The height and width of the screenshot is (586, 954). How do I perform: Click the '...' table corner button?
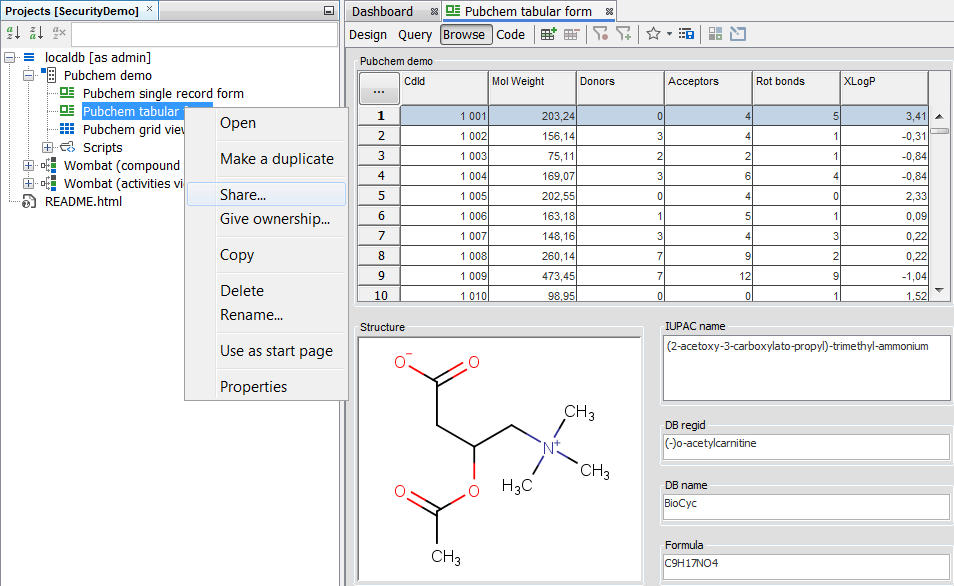click(379, 90)
